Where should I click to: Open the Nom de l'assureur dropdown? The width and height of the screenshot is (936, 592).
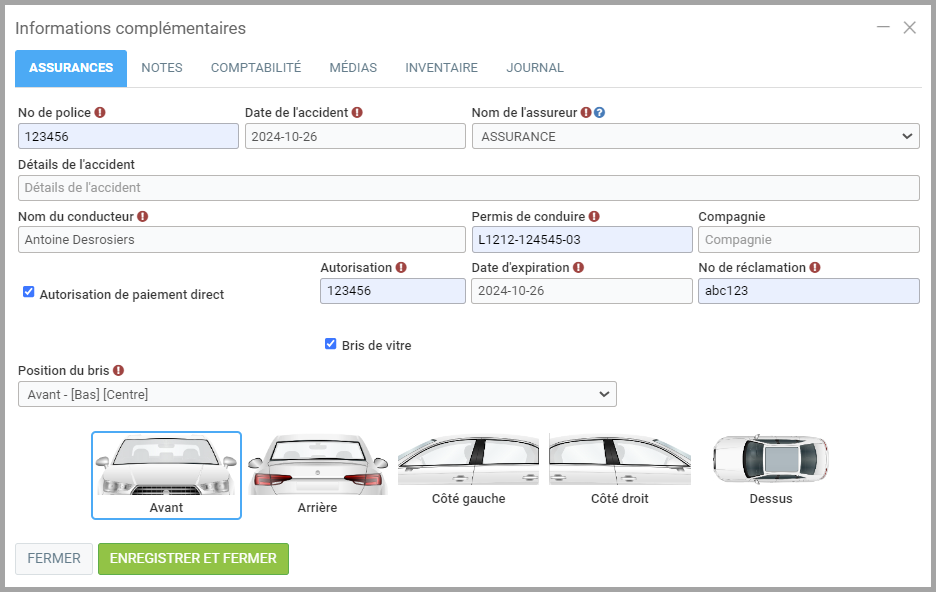point(695,136)
